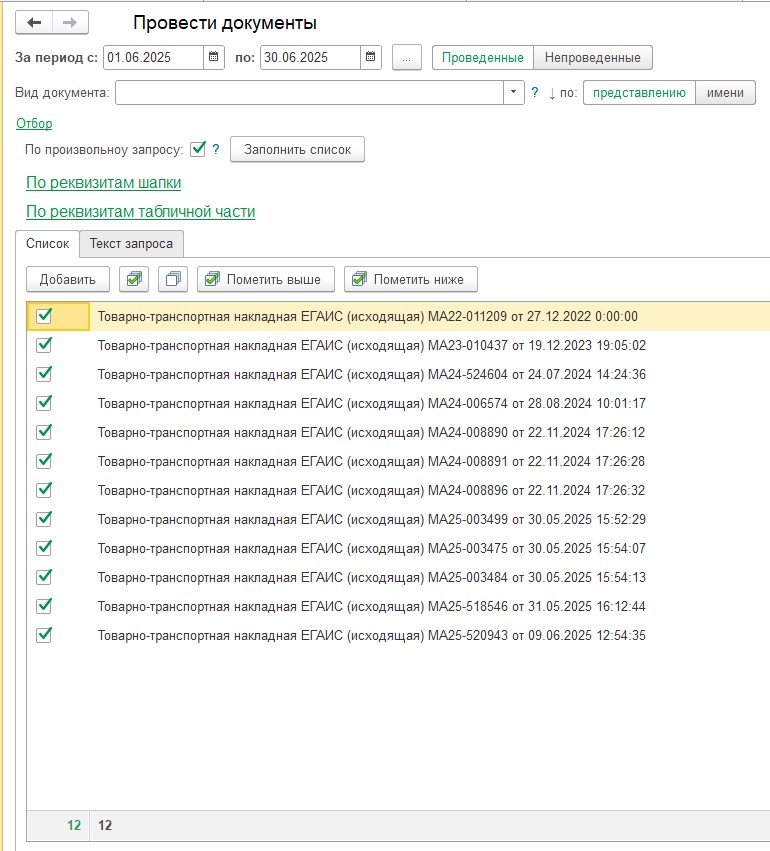The height and width of the screenshot is (851, 770).
Task: Select row MA25-520943 от 09.06.2025
Action: tap(398, 635)
